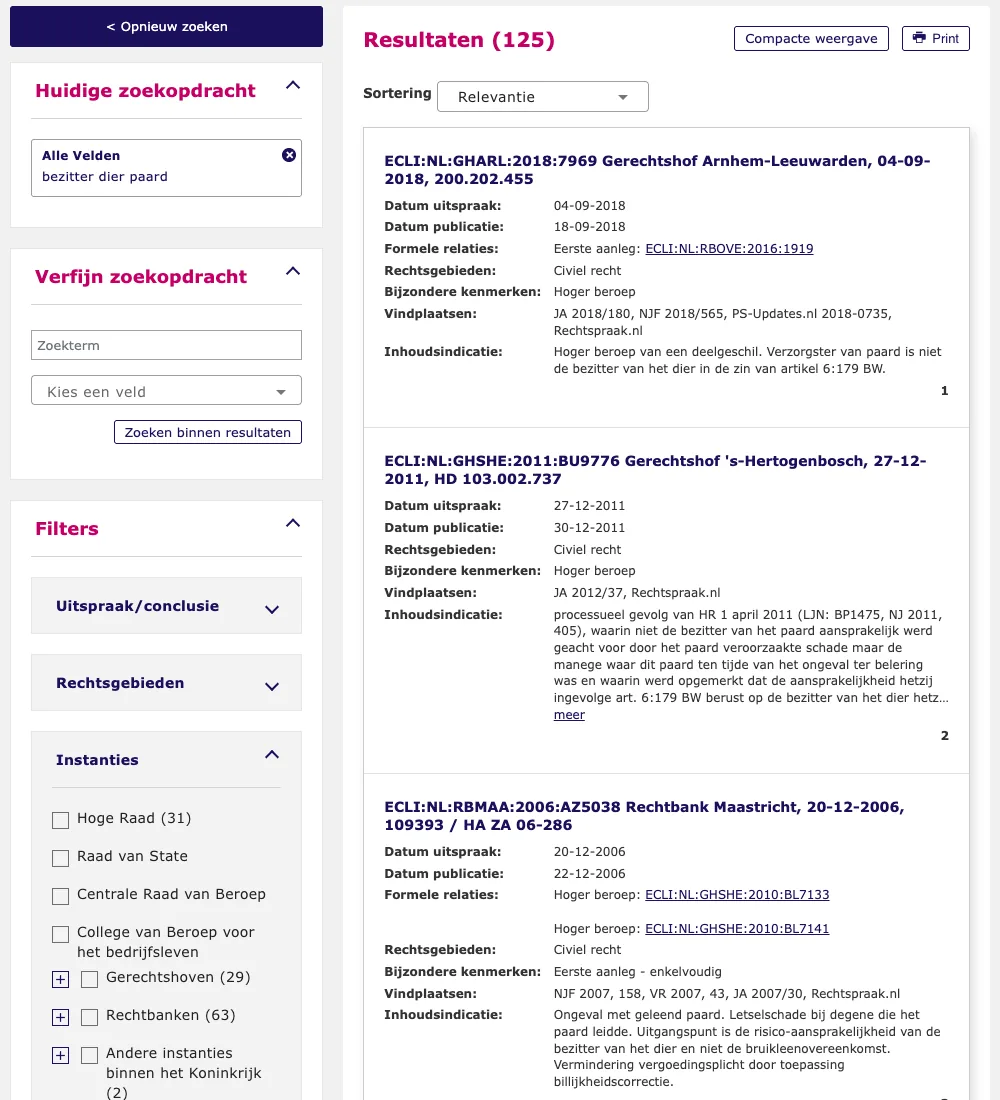Remove the 'bezitter dier paard' search term

click(x=288, y=155)
